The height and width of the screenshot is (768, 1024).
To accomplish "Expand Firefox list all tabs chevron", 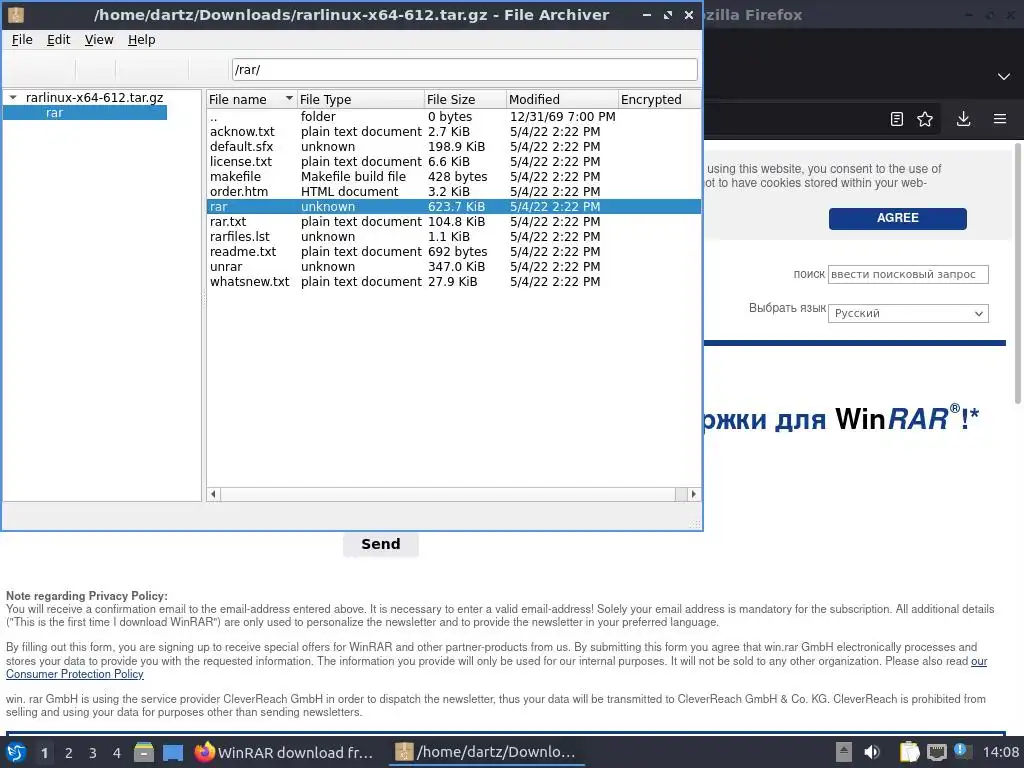I will 1004,77.
